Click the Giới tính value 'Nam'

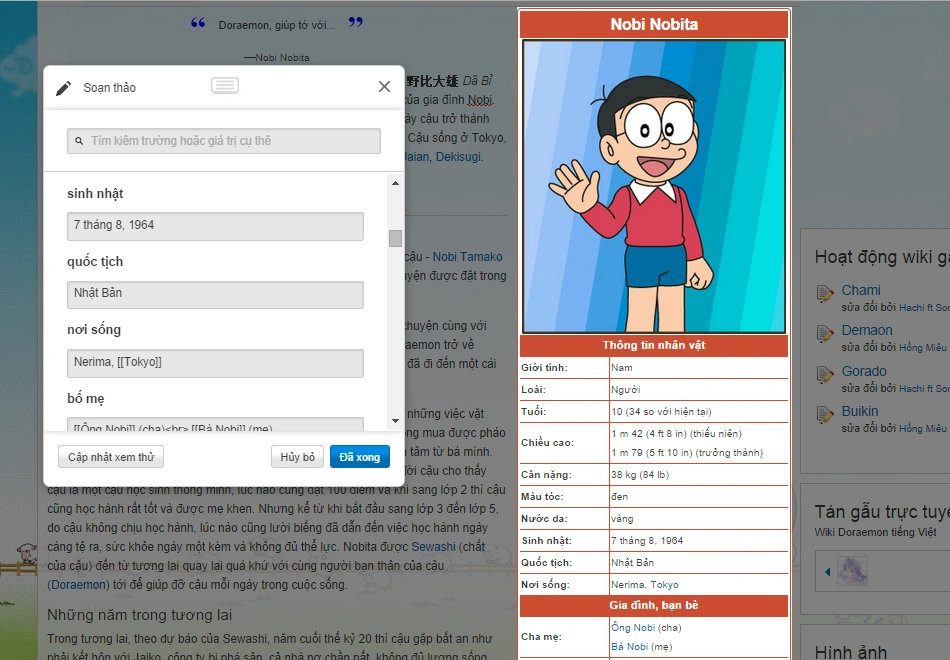[x=622, y=368]
